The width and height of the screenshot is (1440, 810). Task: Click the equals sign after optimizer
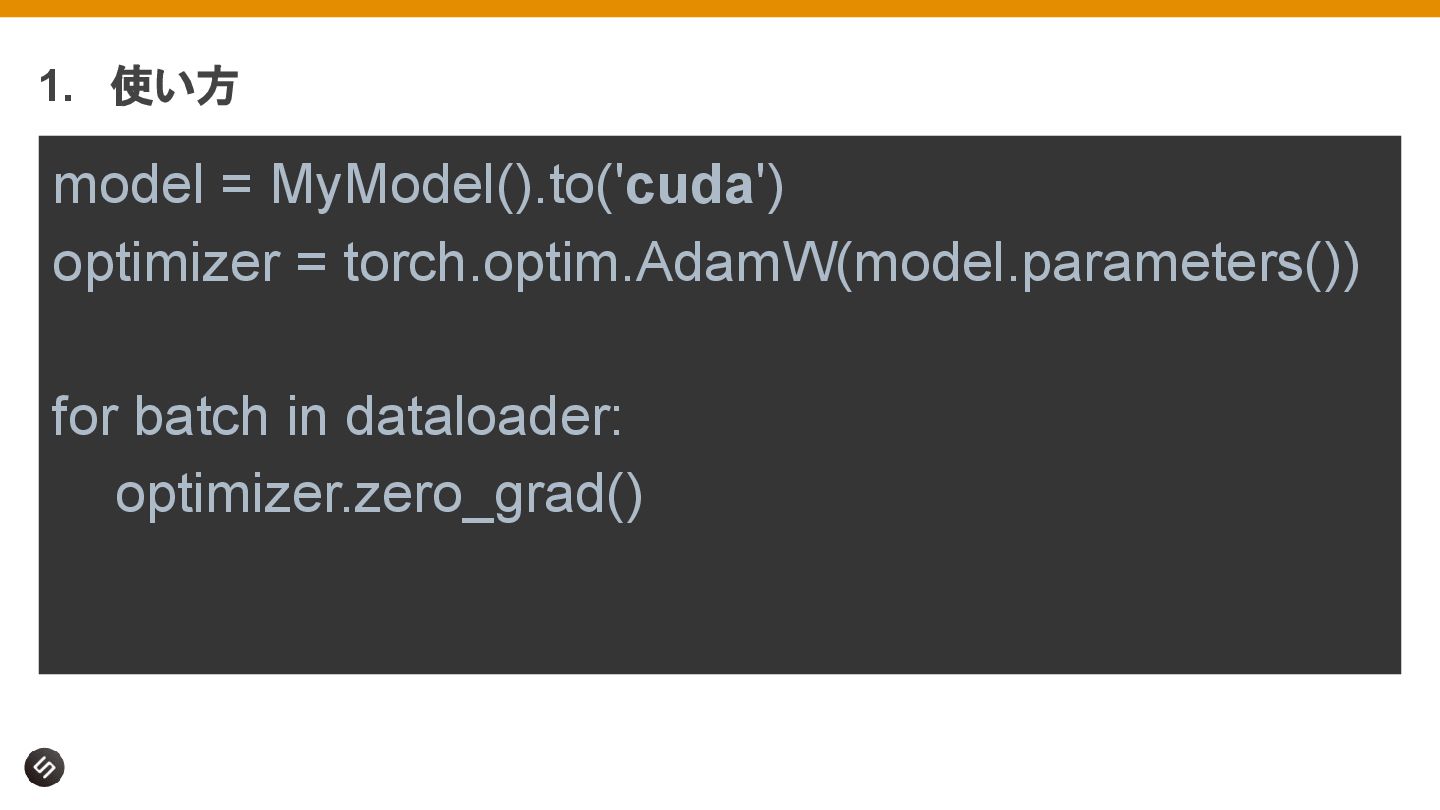(311, 264)
